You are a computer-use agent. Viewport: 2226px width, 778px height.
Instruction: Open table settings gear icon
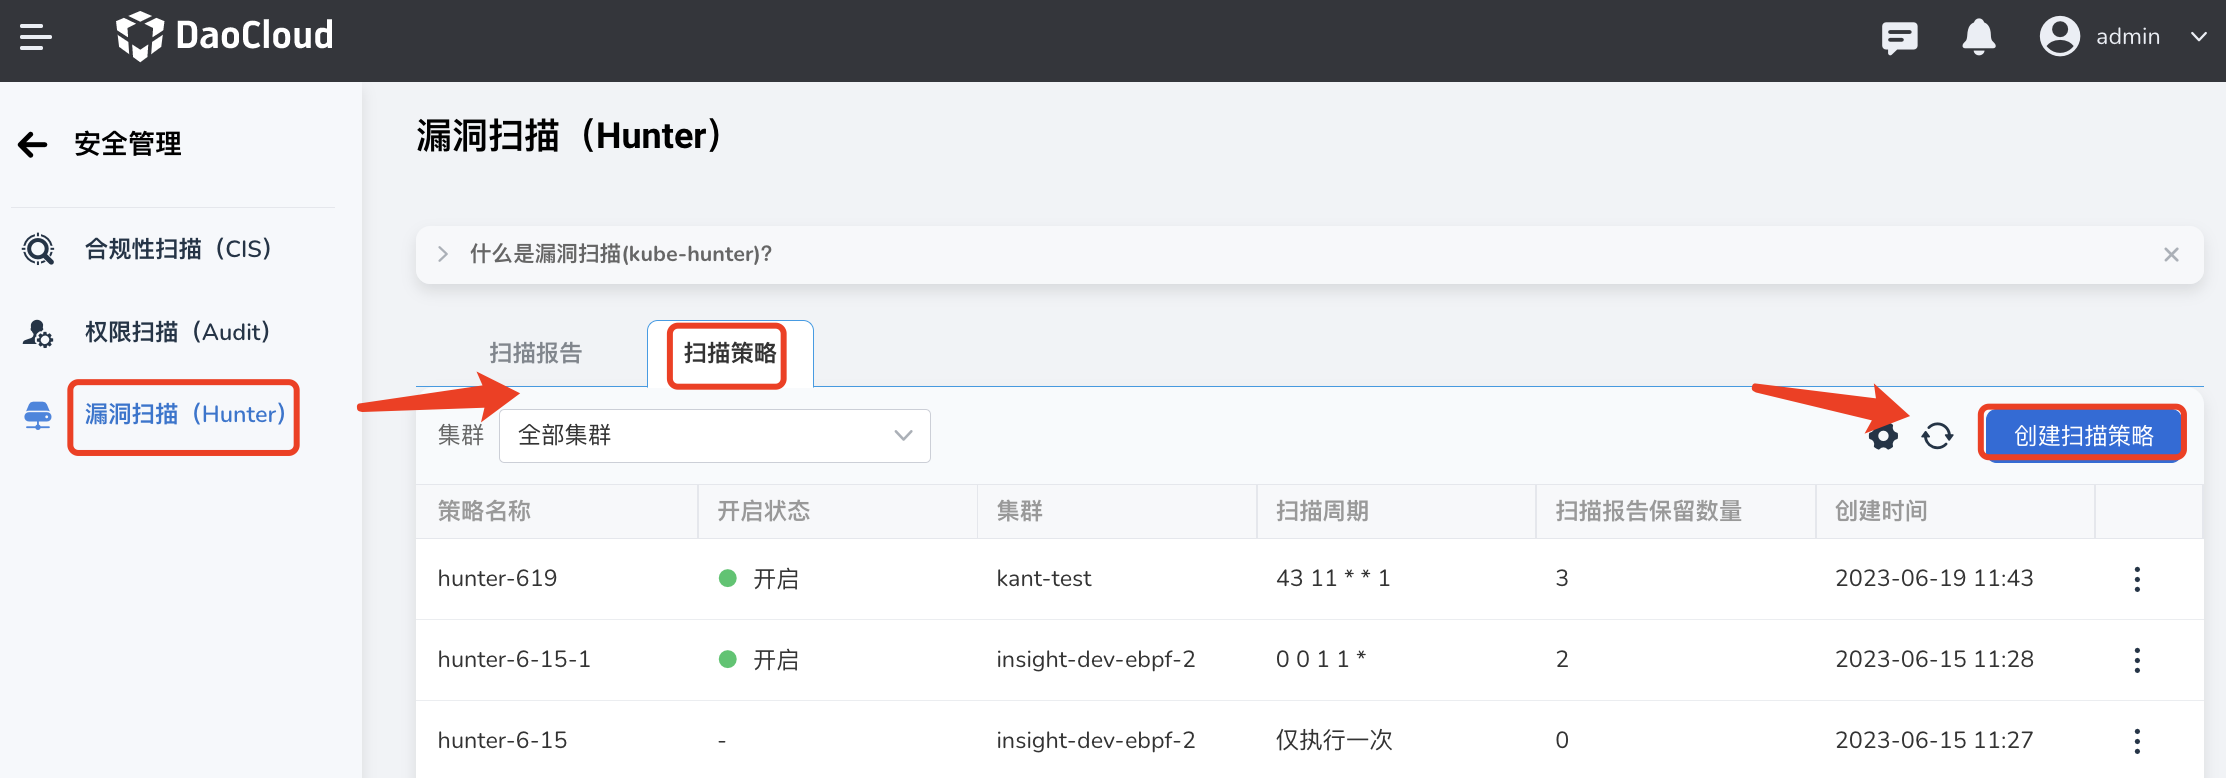click(1883, 436)
